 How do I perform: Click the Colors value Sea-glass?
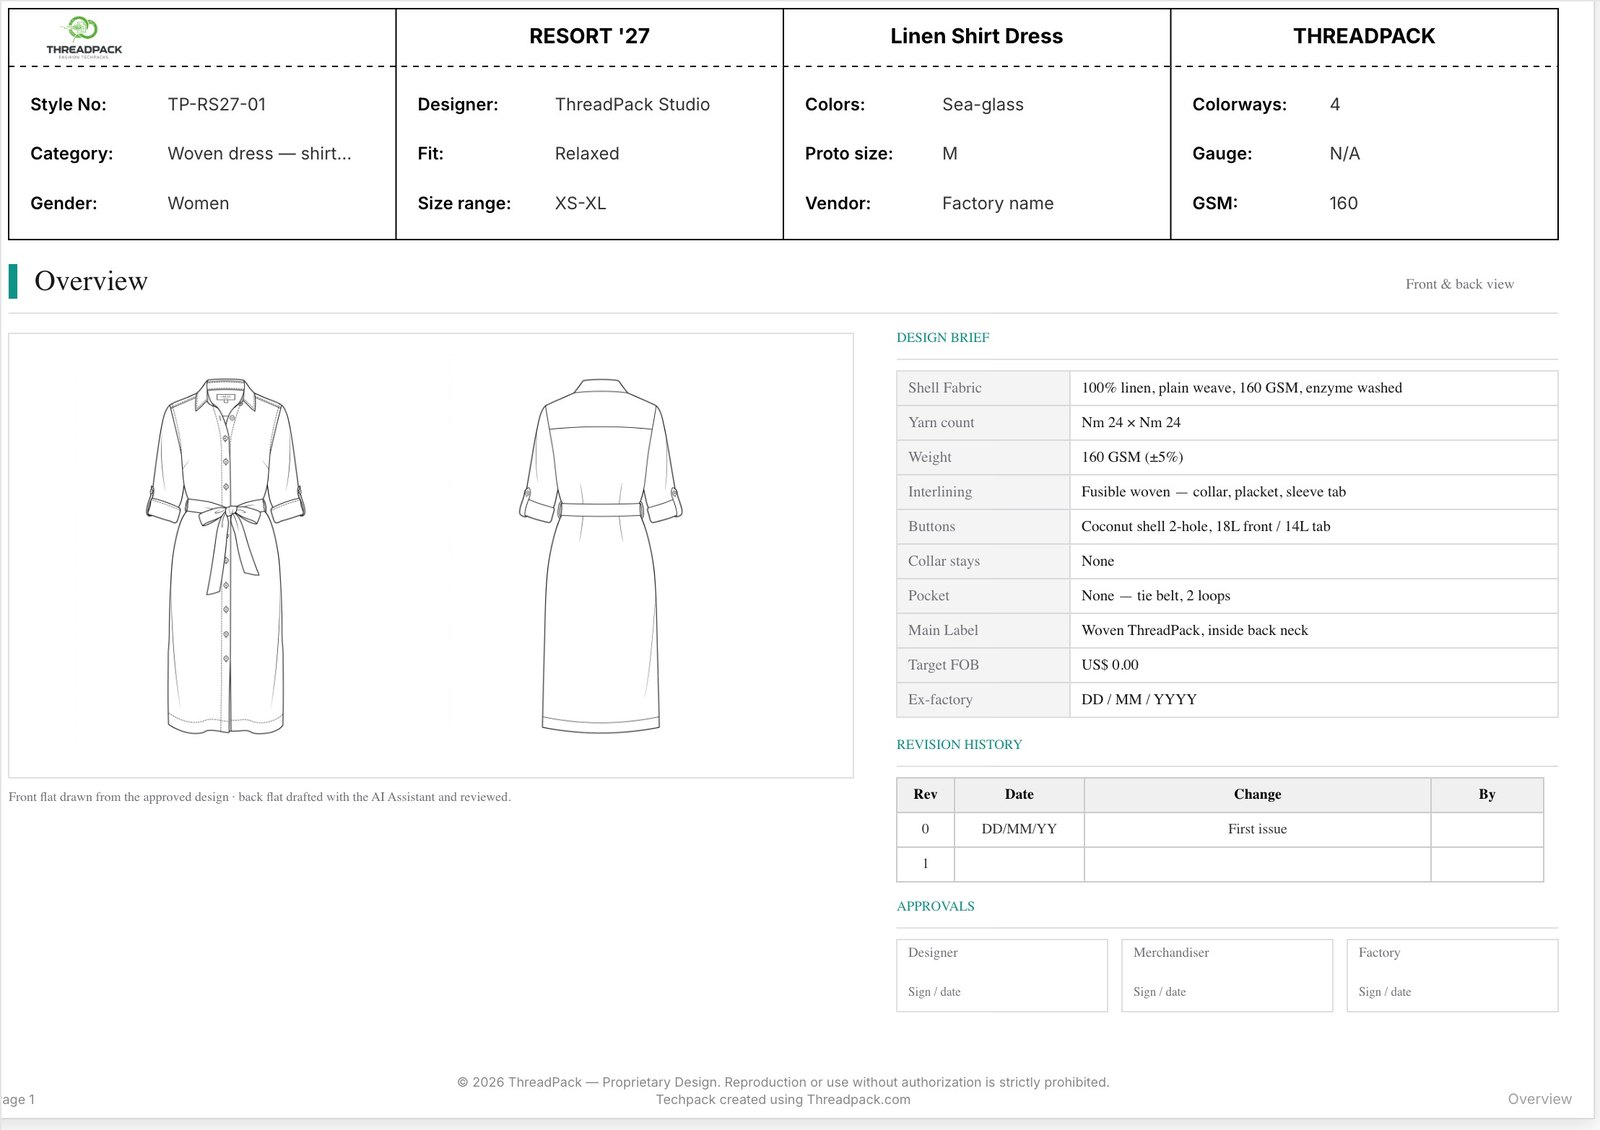982,104
